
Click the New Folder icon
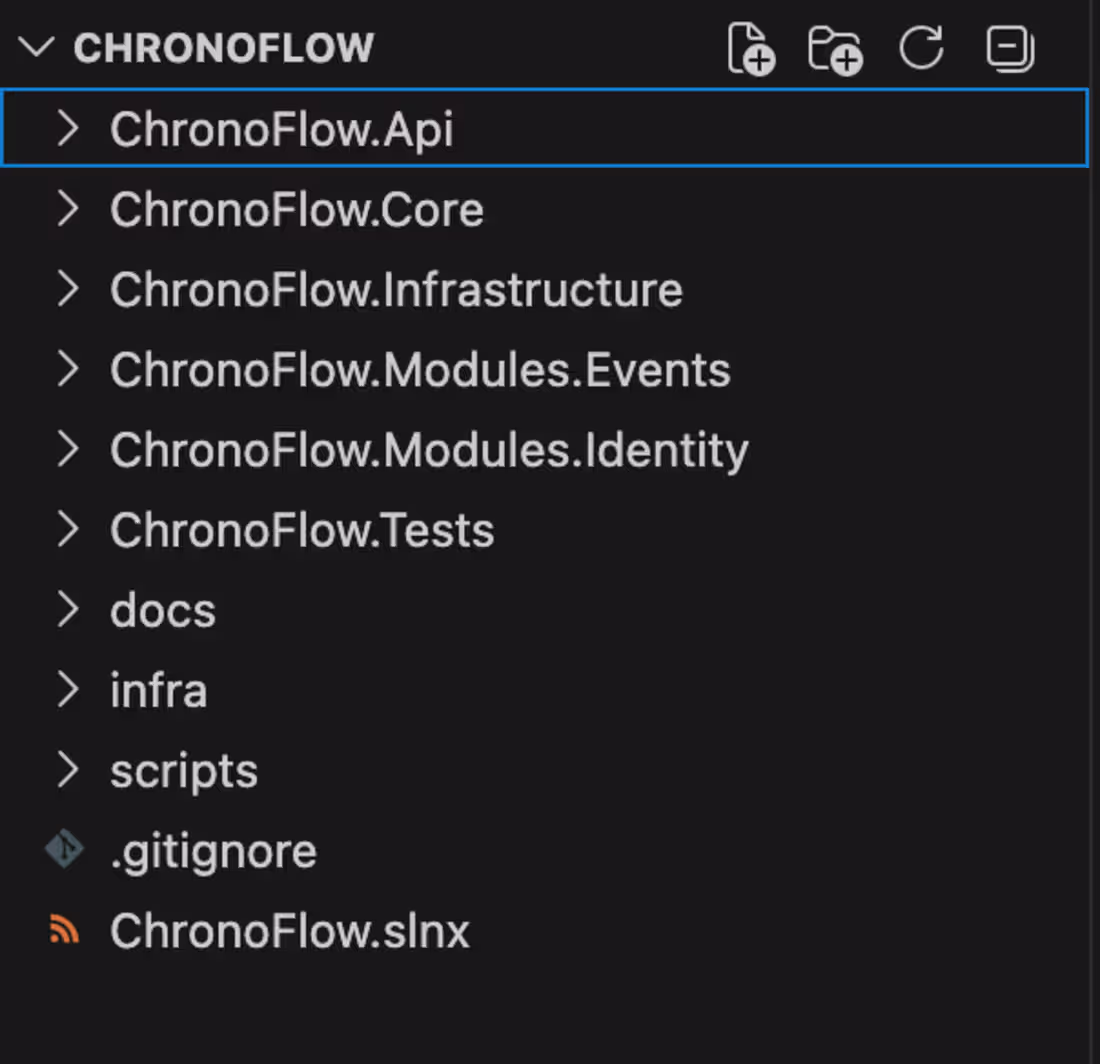836,48
